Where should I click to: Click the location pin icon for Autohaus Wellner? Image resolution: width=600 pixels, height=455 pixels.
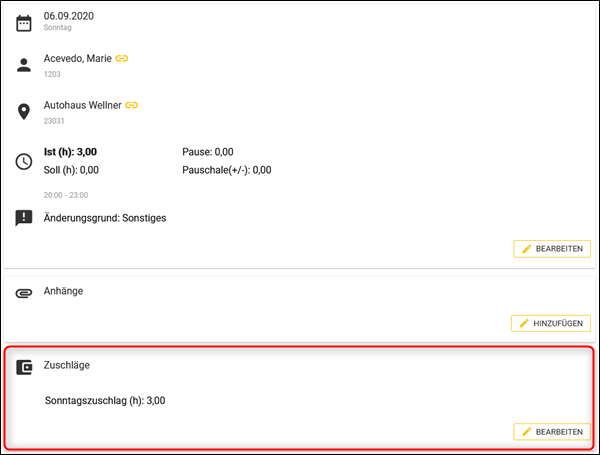pos(24,111)
